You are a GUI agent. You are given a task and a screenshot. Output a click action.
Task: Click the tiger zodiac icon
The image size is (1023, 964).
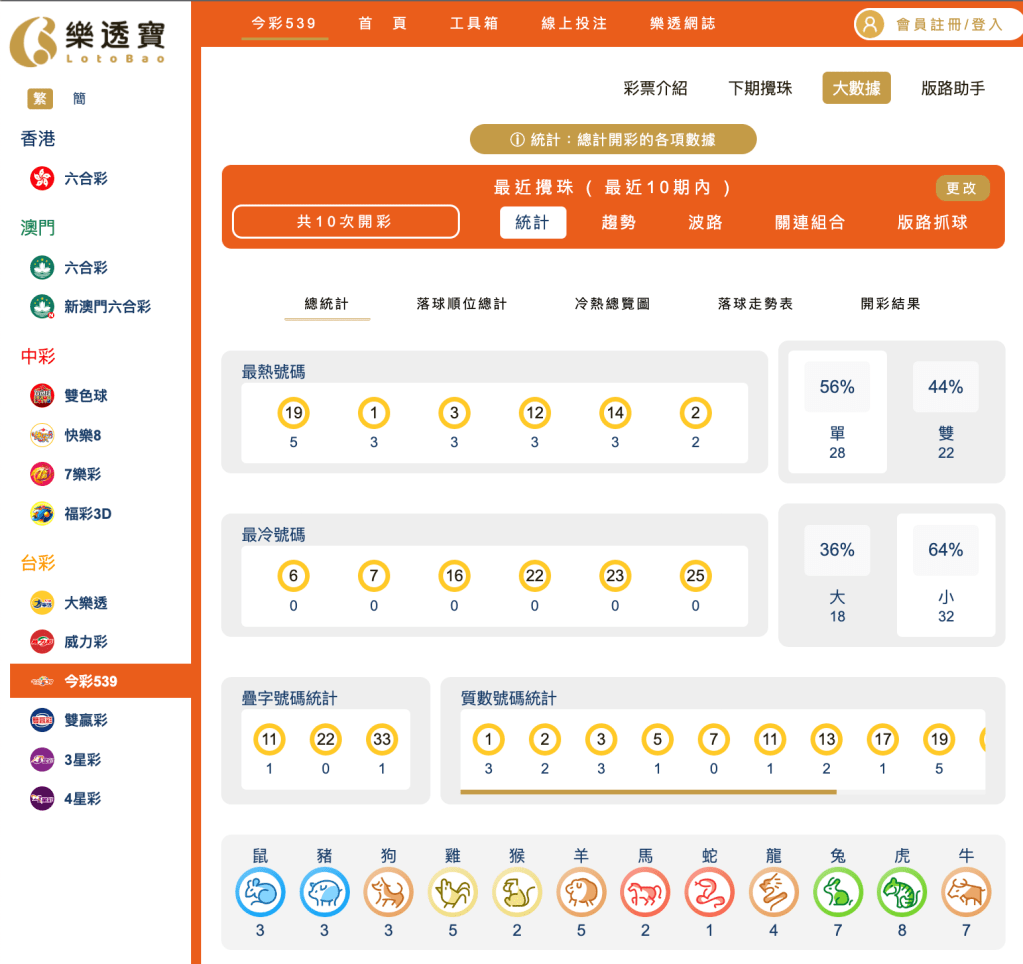coord(901,893)
